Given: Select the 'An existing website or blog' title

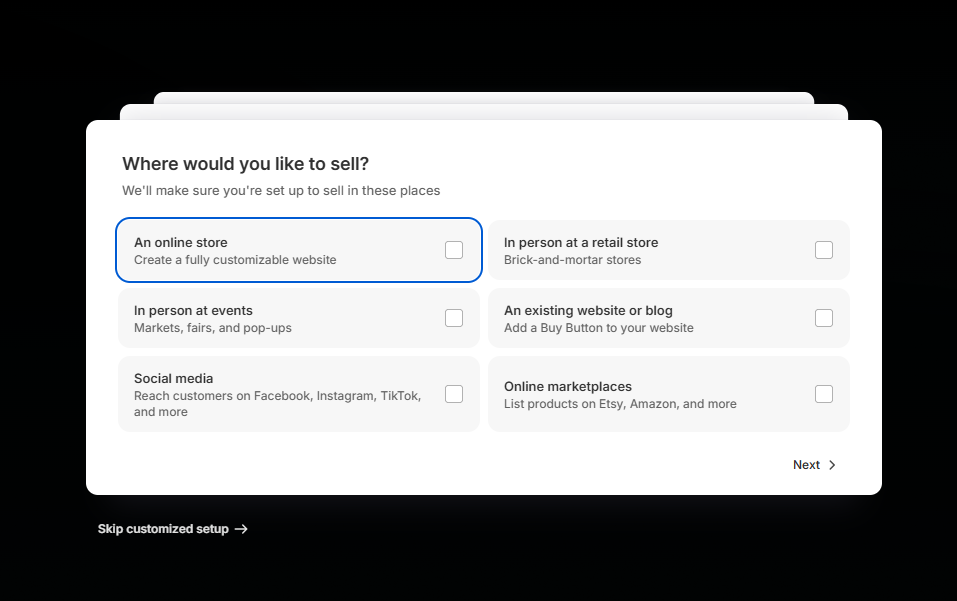Looking at the screenshot, I should click(x=588, y=310).
